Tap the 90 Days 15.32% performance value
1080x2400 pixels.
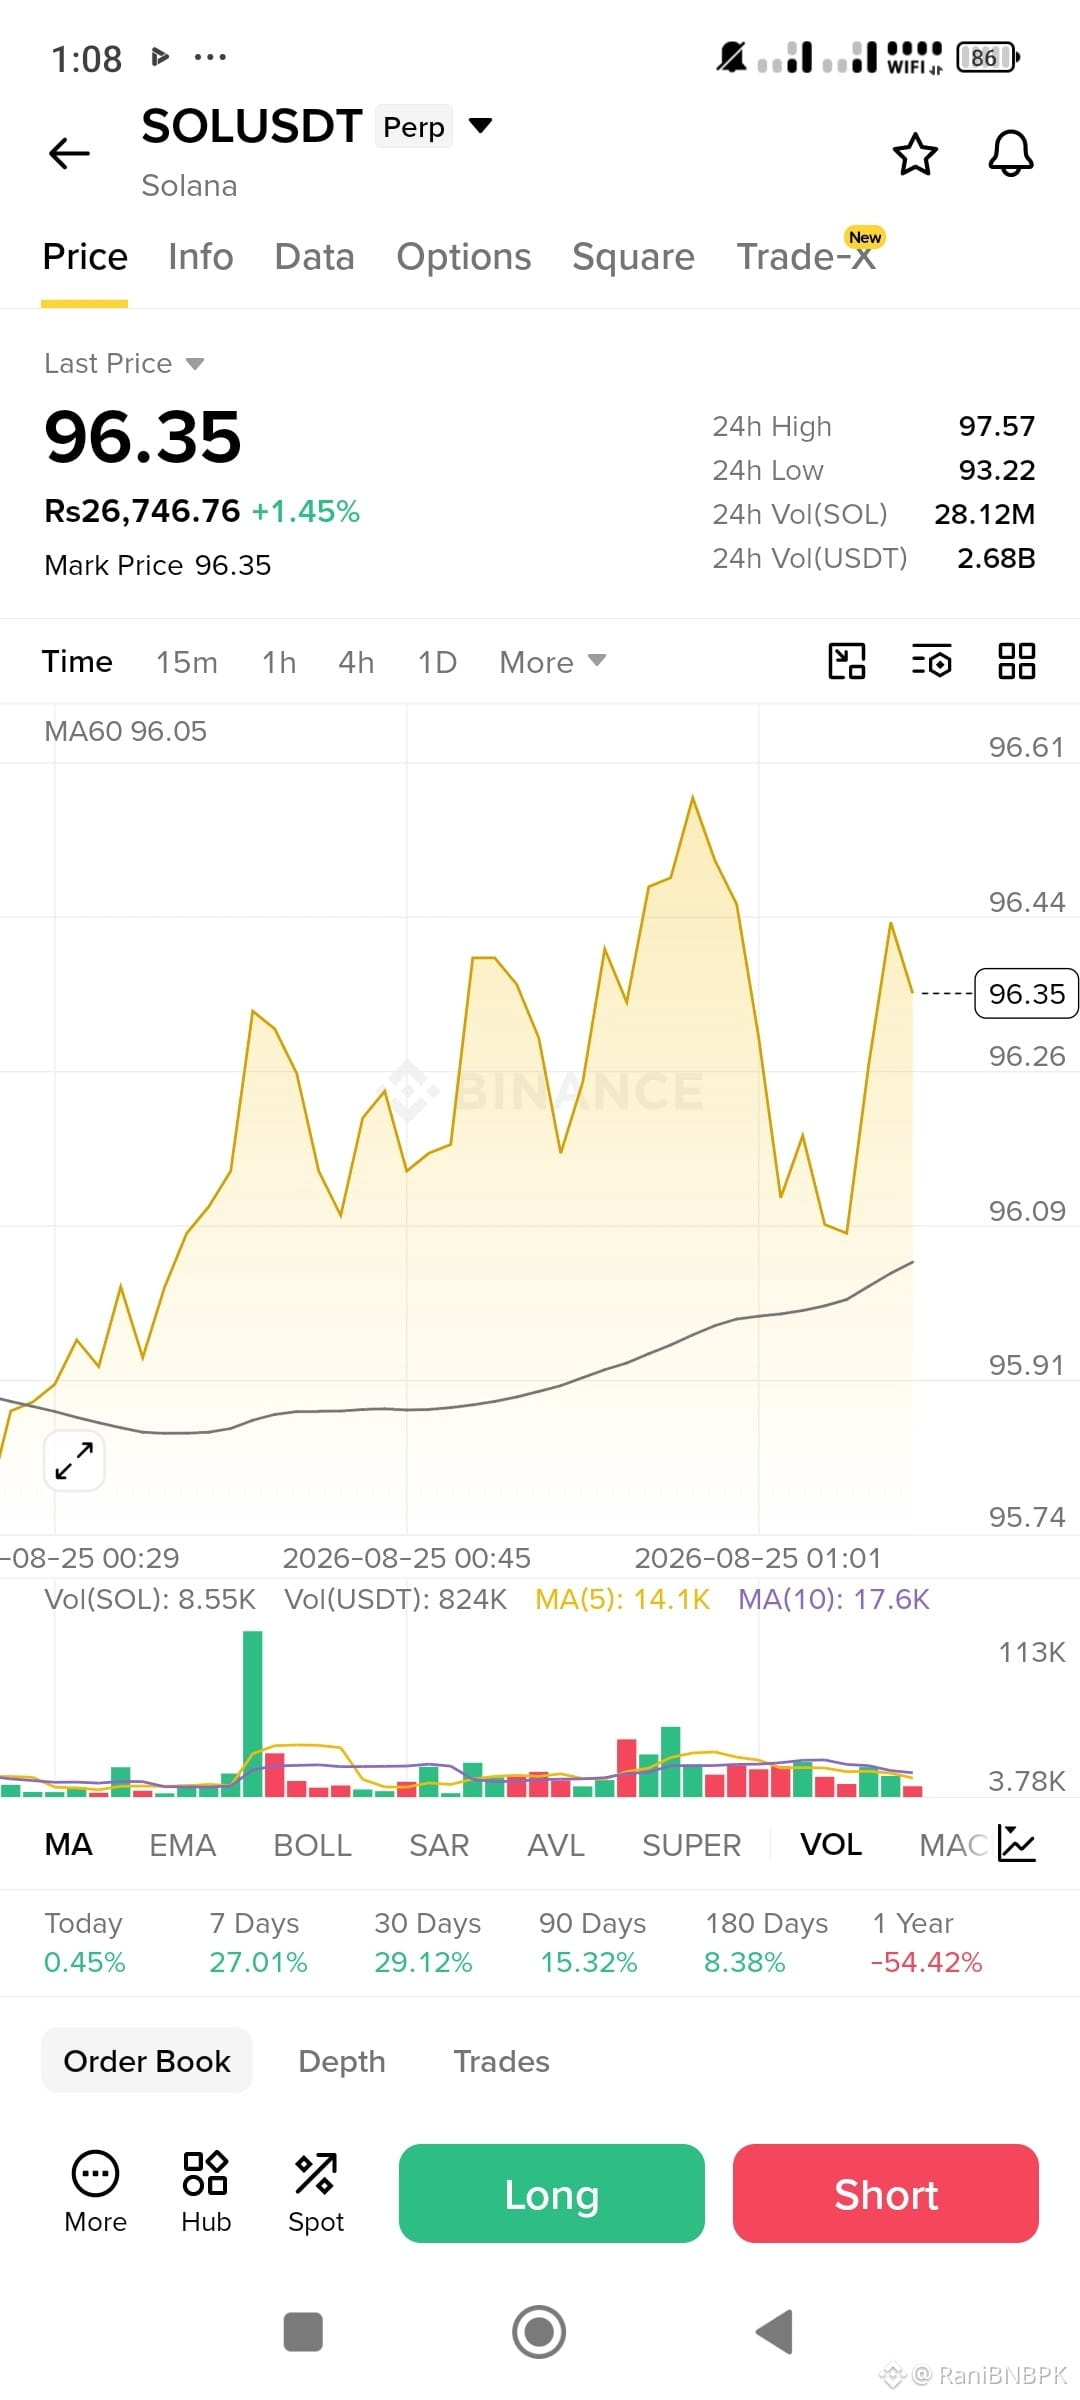(x=589, y=1962)
